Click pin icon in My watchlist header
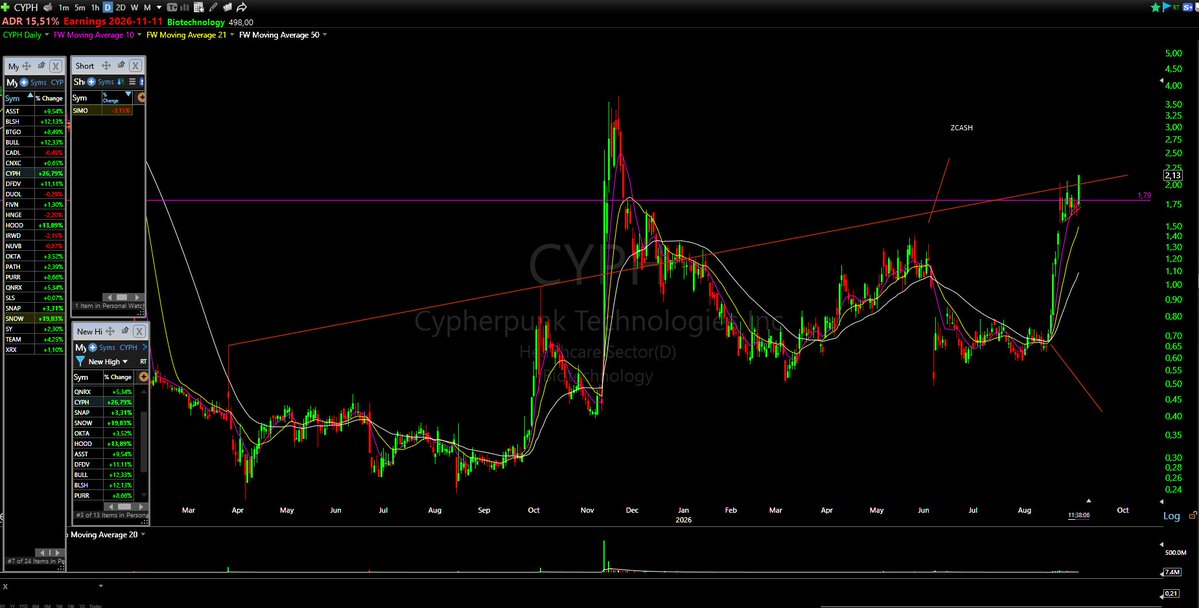Screen dimensions: 1199x608 pyautogui.click(x=41, y=65)
